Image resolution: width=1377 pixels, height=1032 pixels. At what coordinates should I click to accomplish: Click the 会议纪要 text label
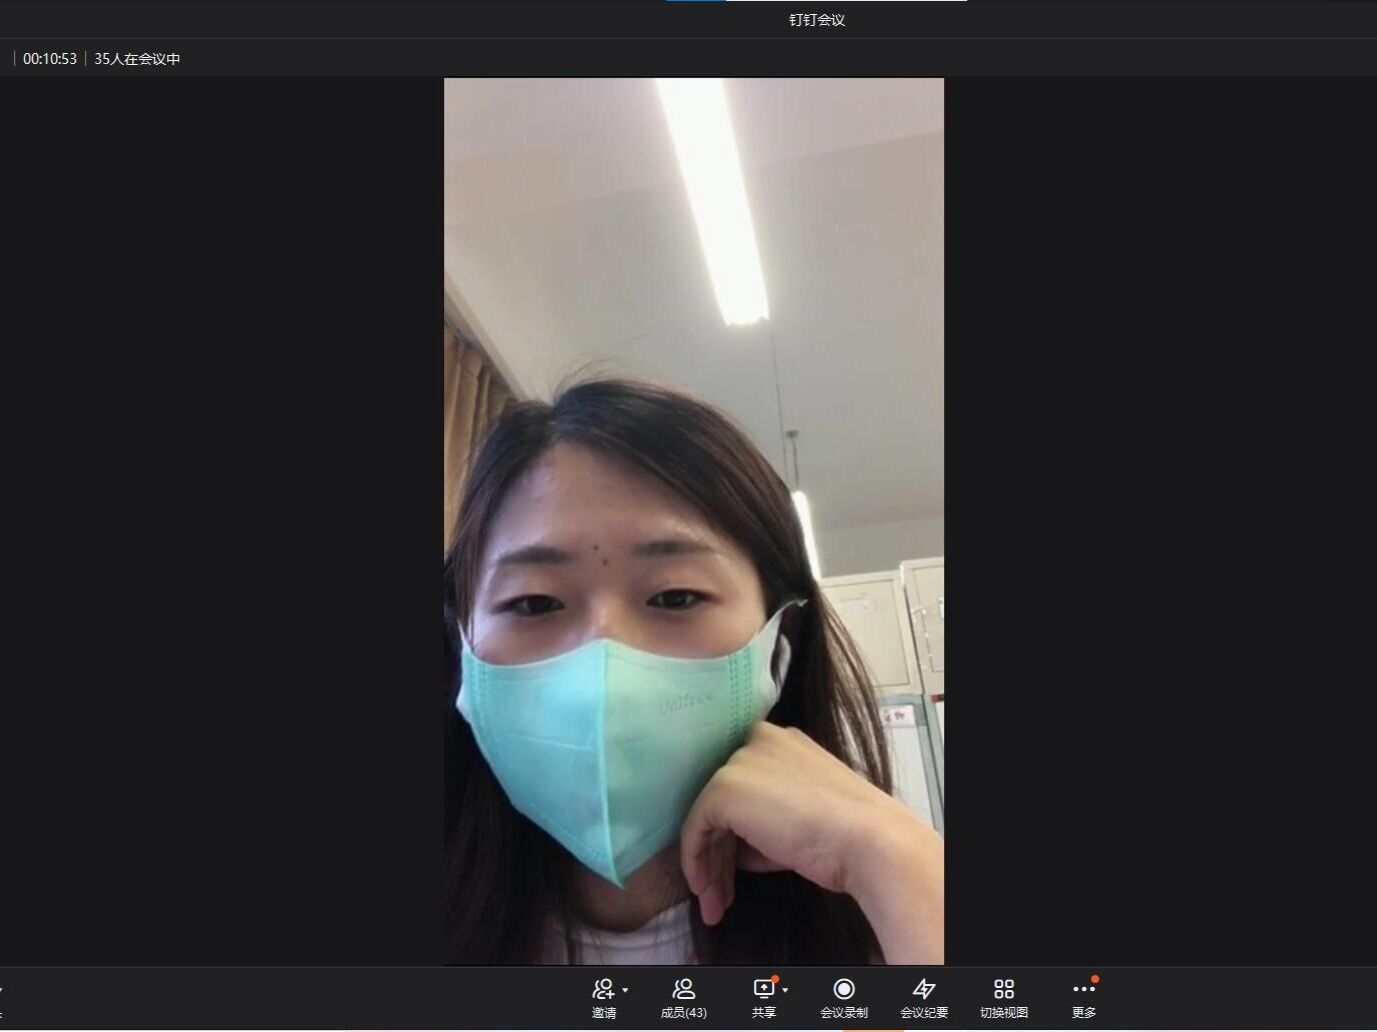(x=924, y=1013)
